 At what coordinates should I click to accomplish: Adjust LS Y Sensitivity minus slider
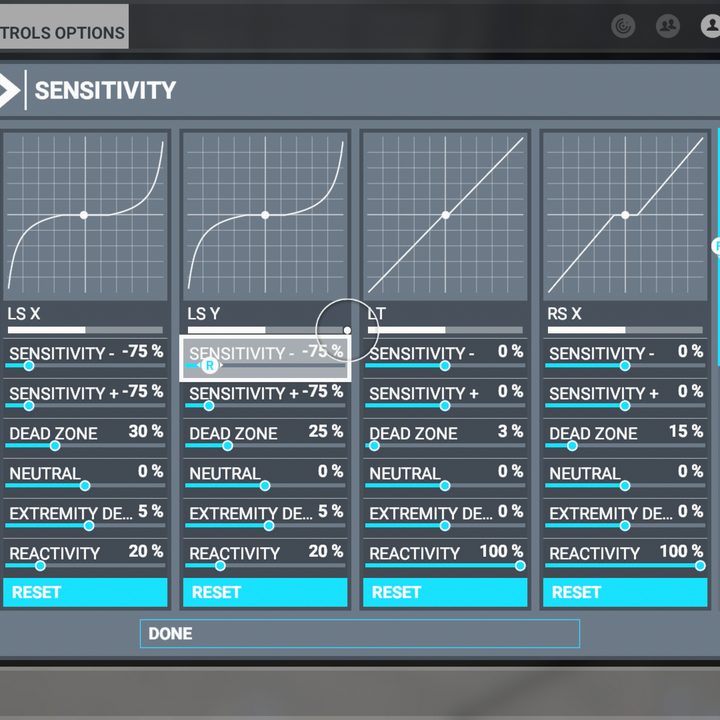click(x=265, y=366)
